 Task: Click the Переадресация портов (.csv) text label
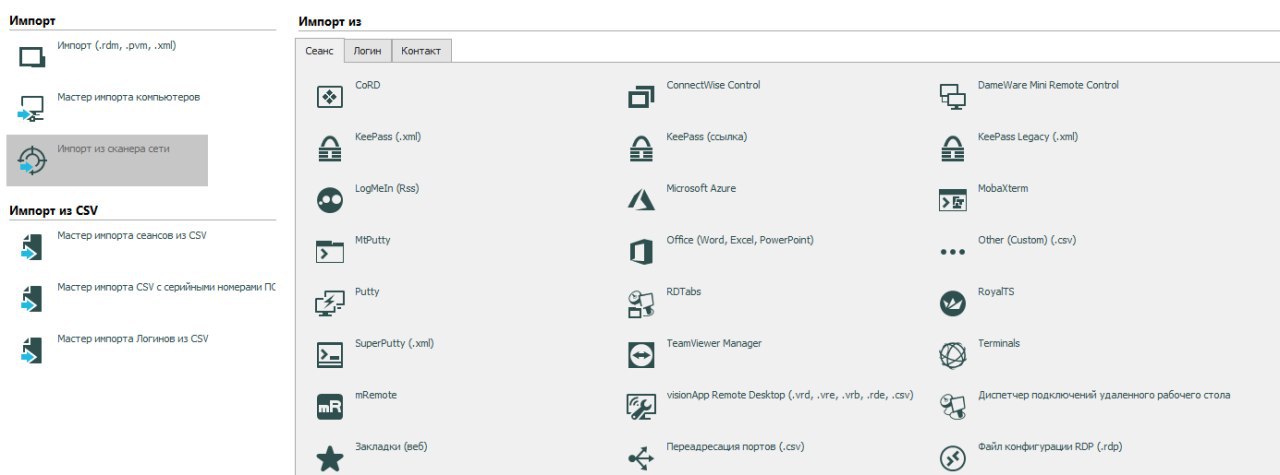point(735,447)
